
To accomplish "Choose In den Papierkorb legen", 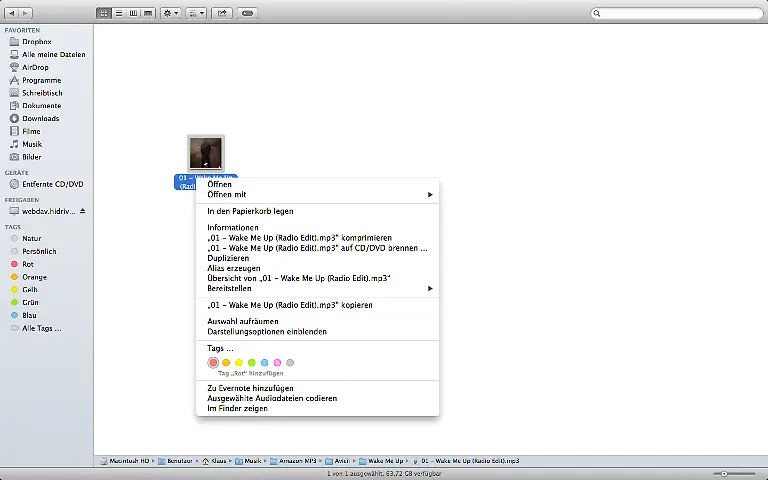I will 317,211.
